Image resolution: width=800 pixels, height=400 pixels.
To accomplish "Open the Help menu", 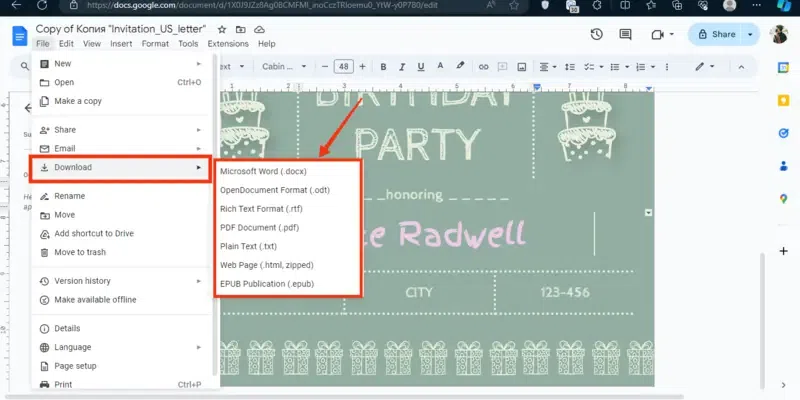I will coord(266,44).
